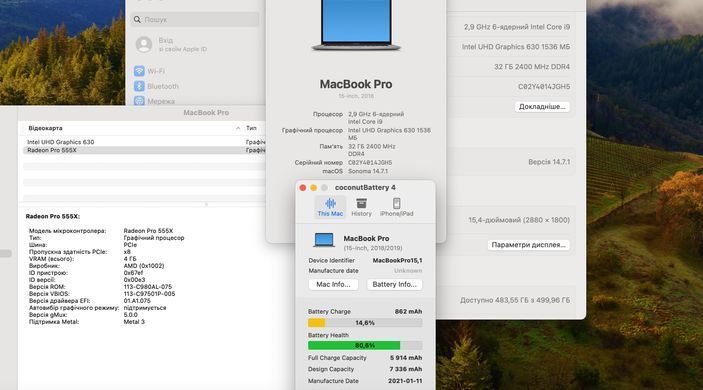This screenshot has height=390, width=703.
Task: Click the Metal 3 support value in System Information
Action: coord(134,322)
